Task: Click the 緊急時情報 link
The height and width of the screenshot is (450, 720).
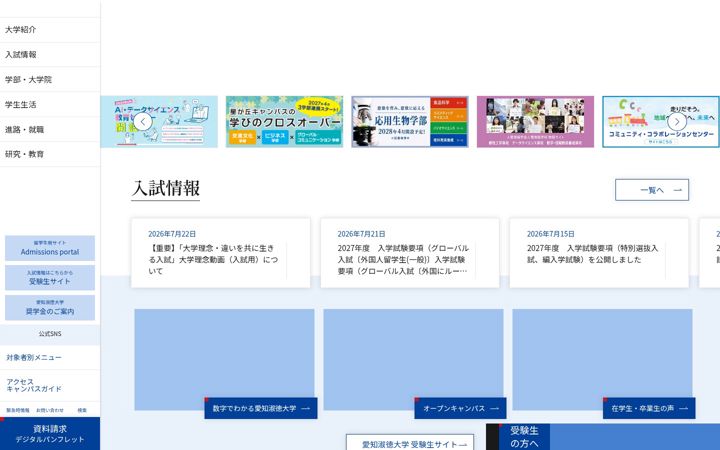Action: click(x=18, y=410)
